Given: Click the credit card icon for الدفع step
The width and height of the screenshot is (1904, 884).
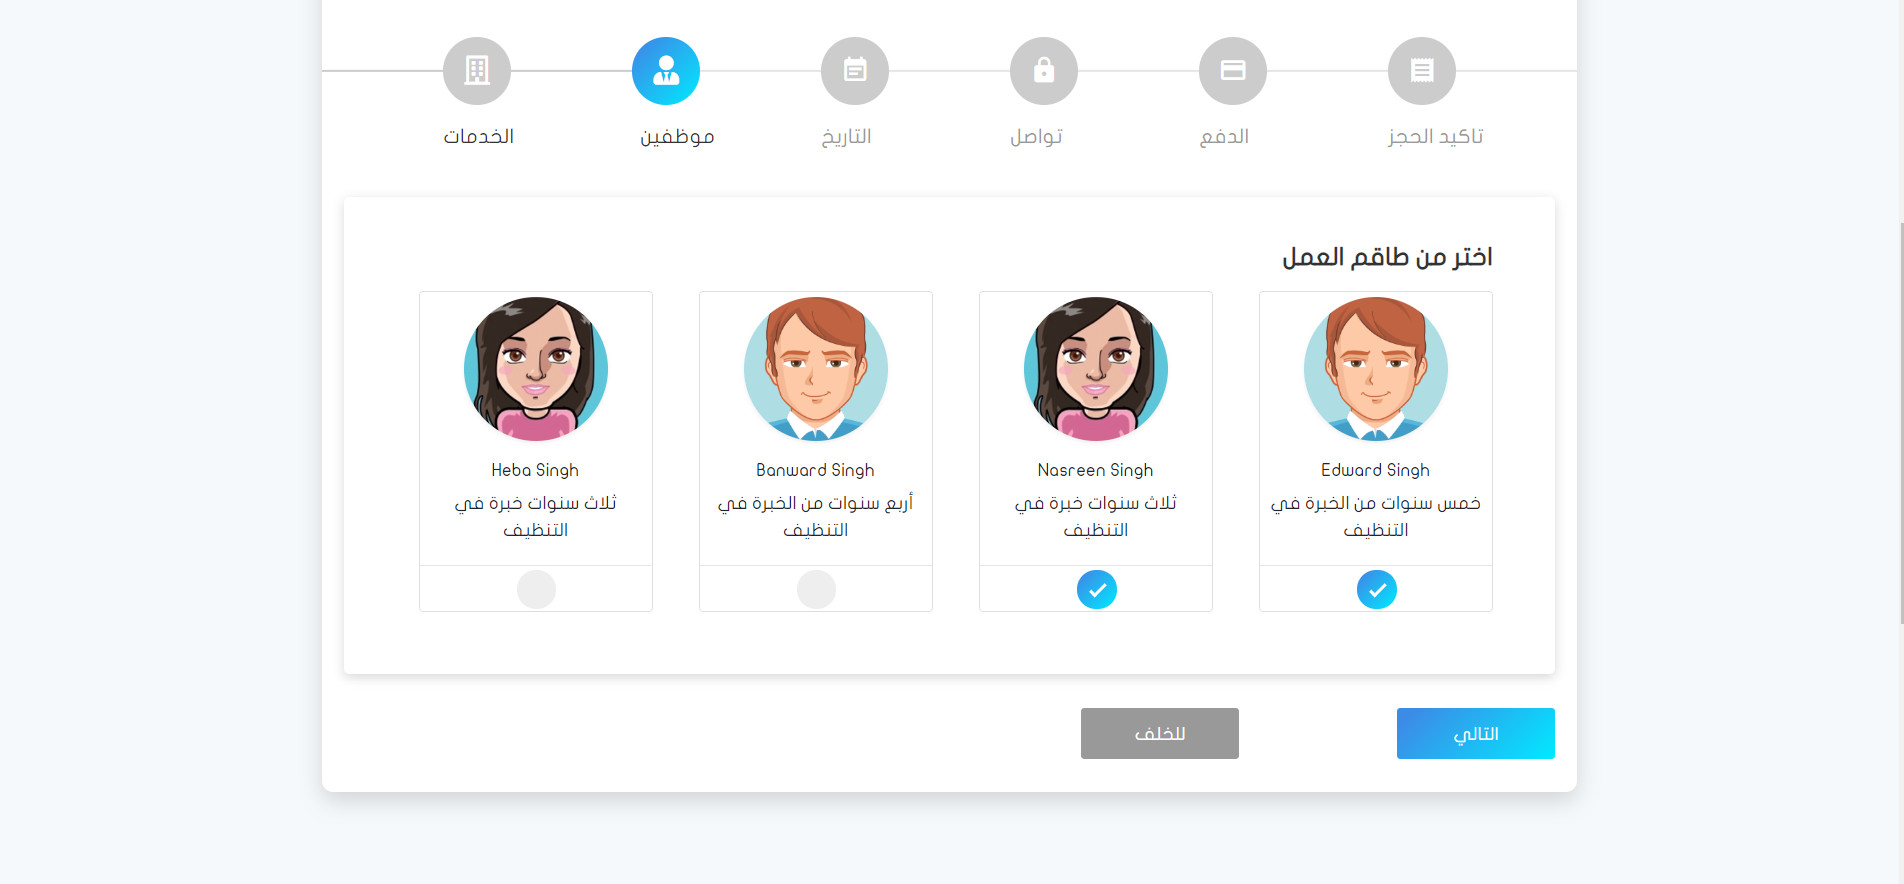Looking at the screenshot, I should pyautogui.click(x=1233, y=71).
